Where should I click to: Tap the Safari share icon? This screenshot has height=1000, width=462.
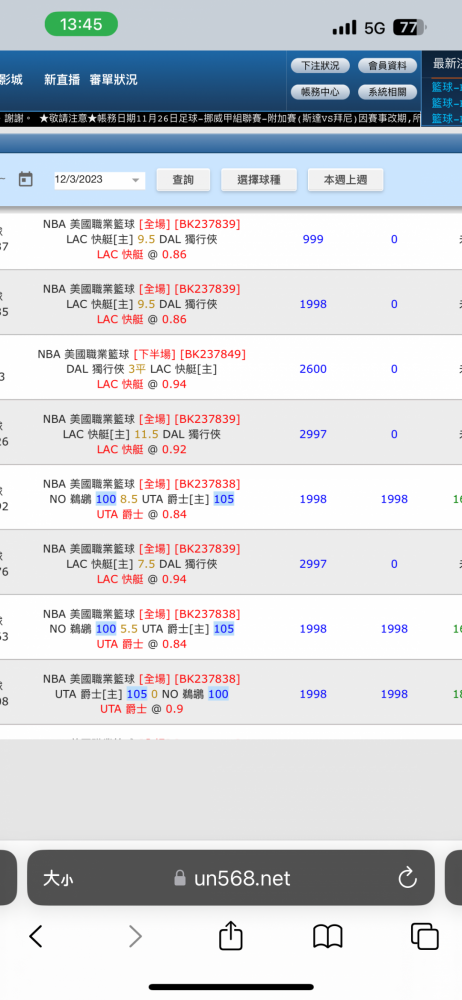click(231, 936)
